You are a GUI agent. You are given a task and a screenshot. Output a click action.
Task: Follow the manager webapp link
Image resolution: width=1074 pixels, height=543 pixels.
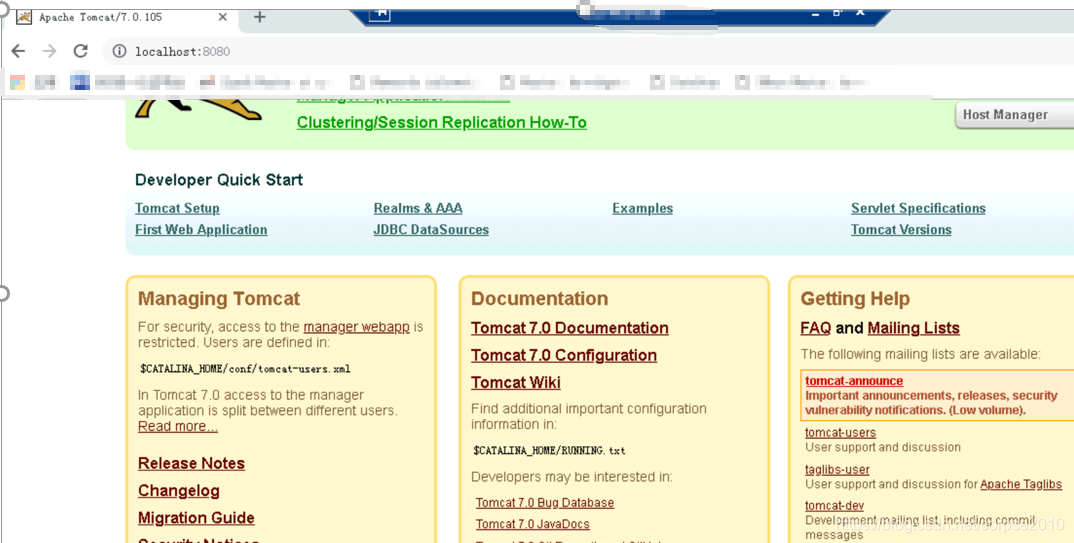coord(356,327)
